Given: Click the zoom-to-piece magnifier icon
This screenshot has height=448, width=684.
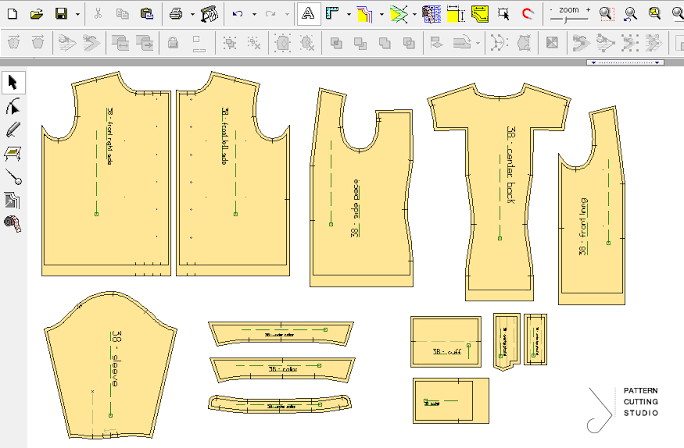Looking at the screenshot, I should [x=654, y=13].
